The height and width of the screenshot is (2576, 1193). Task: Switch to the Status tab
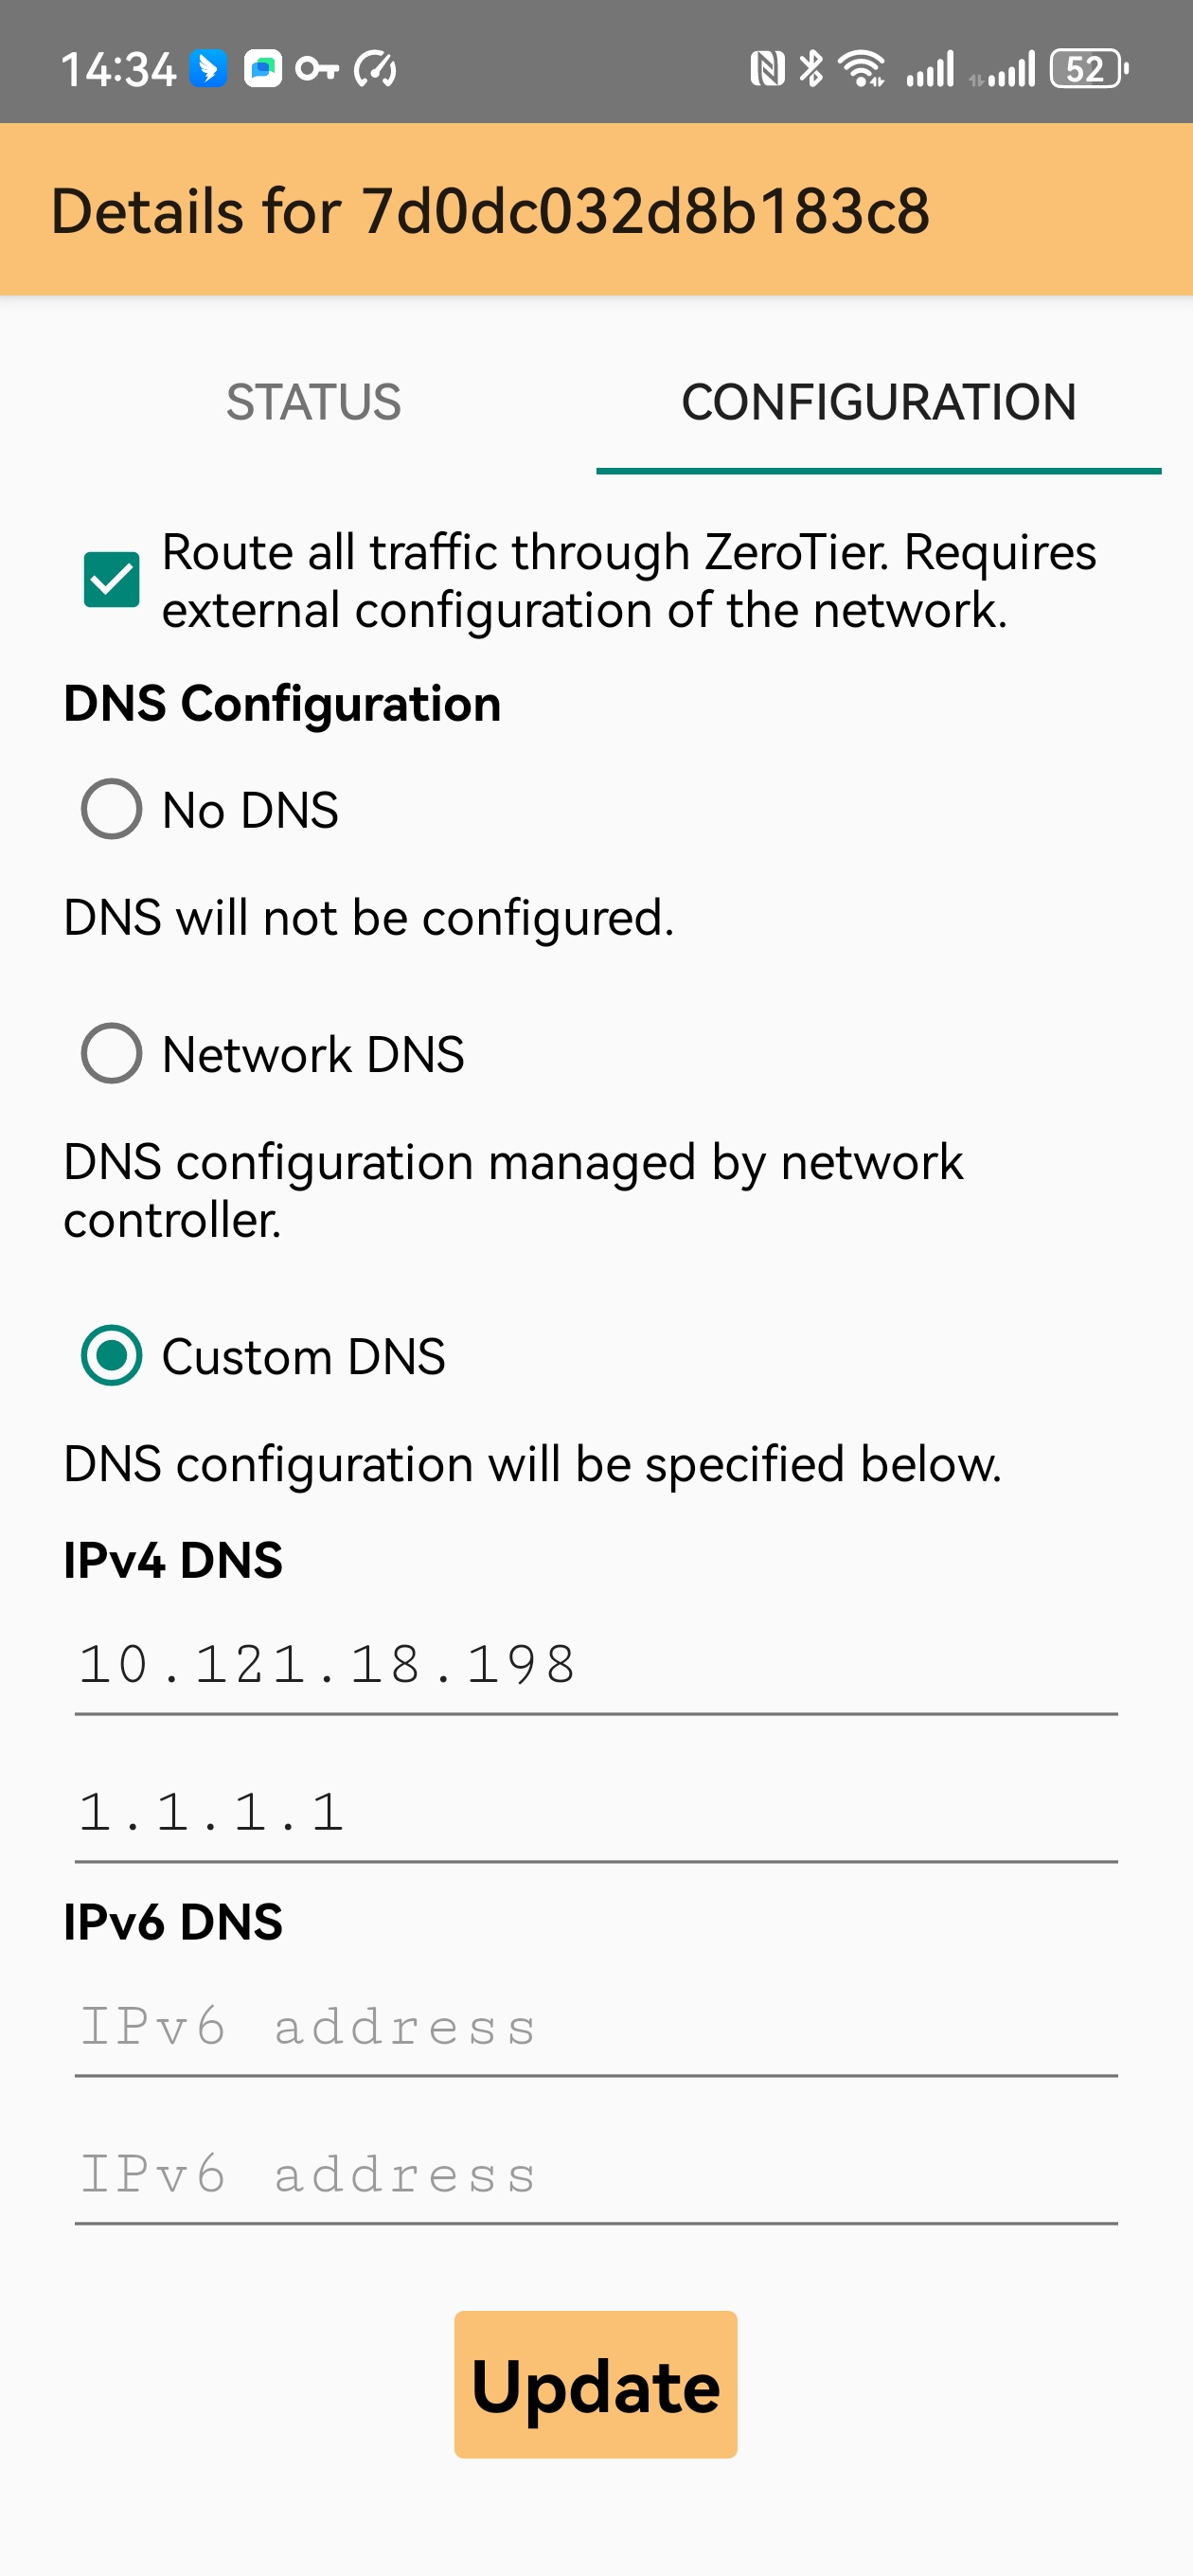click(313, 402)
